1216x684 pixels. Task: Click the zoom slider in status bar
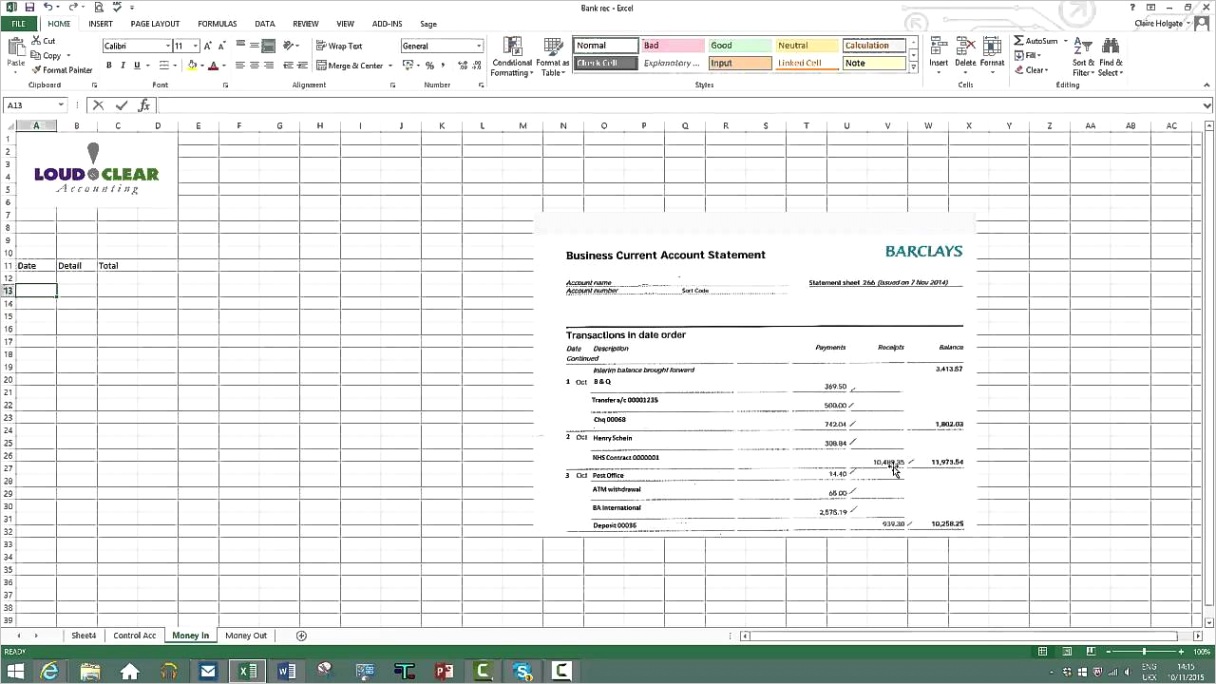1144,652
